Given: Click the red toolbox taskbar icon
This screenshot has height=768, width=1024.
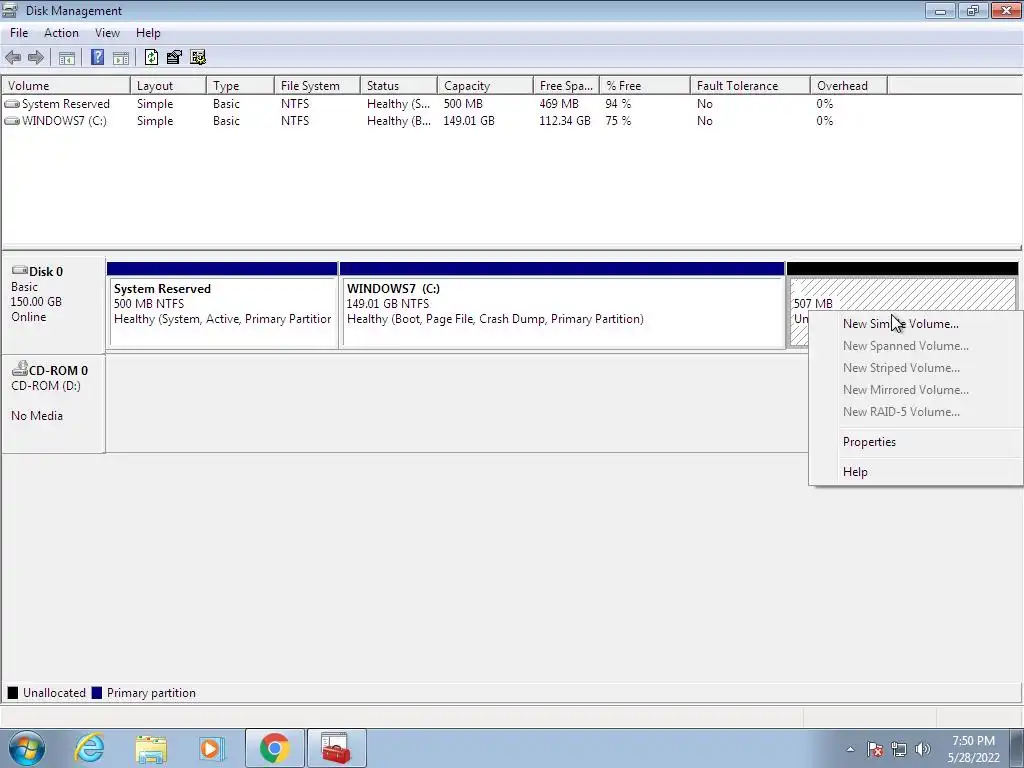Looking at the screenshot, I should (x=336, y=748).
